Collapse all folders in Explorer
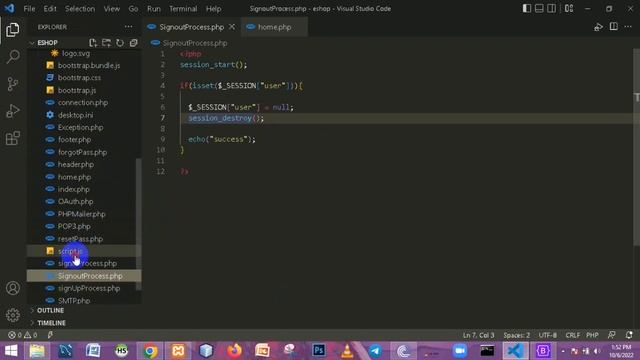Viewport: 640px width, 360px height. click(x=133, y=43)
